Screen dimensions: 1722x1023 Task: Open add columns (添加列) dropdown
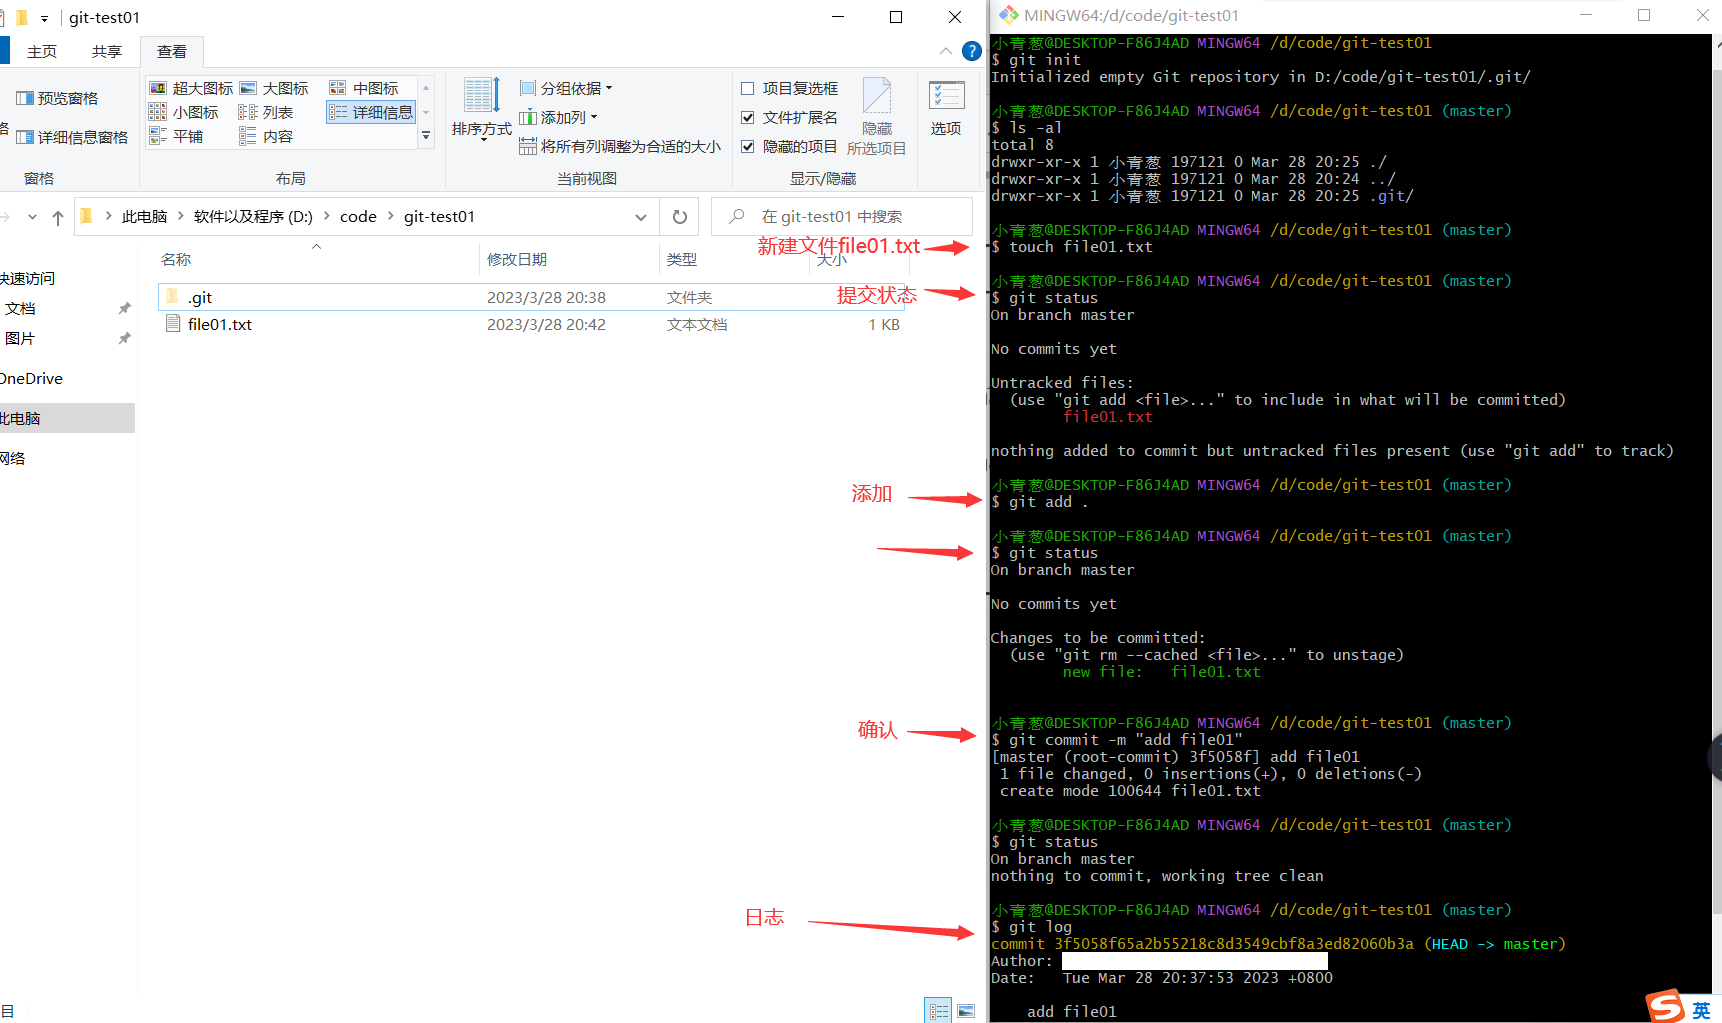[558, 117]
